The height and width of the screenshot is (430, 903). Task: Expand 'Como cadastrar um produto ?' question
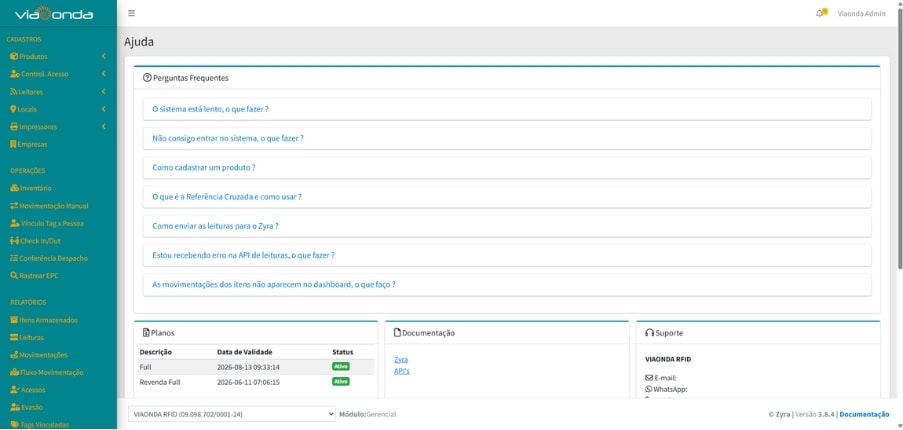pos(204,167)
